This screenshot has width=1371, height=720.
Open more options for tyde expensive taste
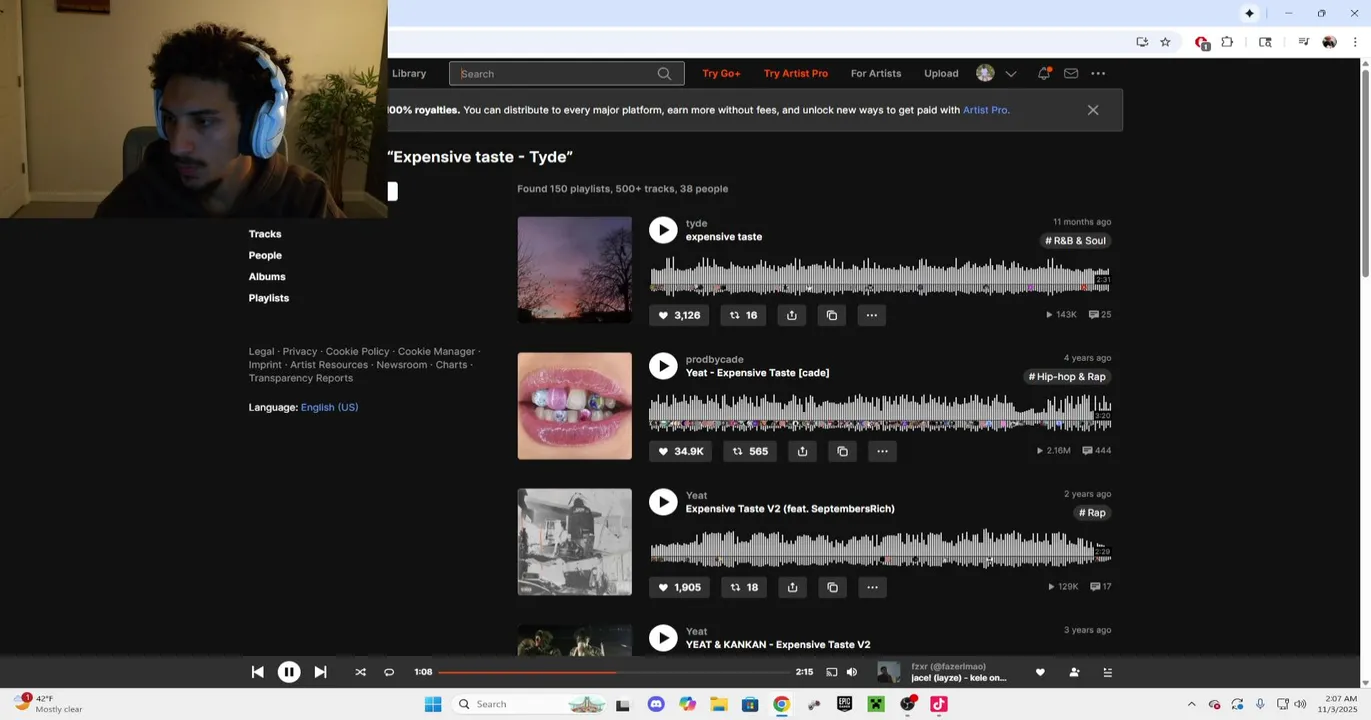(872, 315)
